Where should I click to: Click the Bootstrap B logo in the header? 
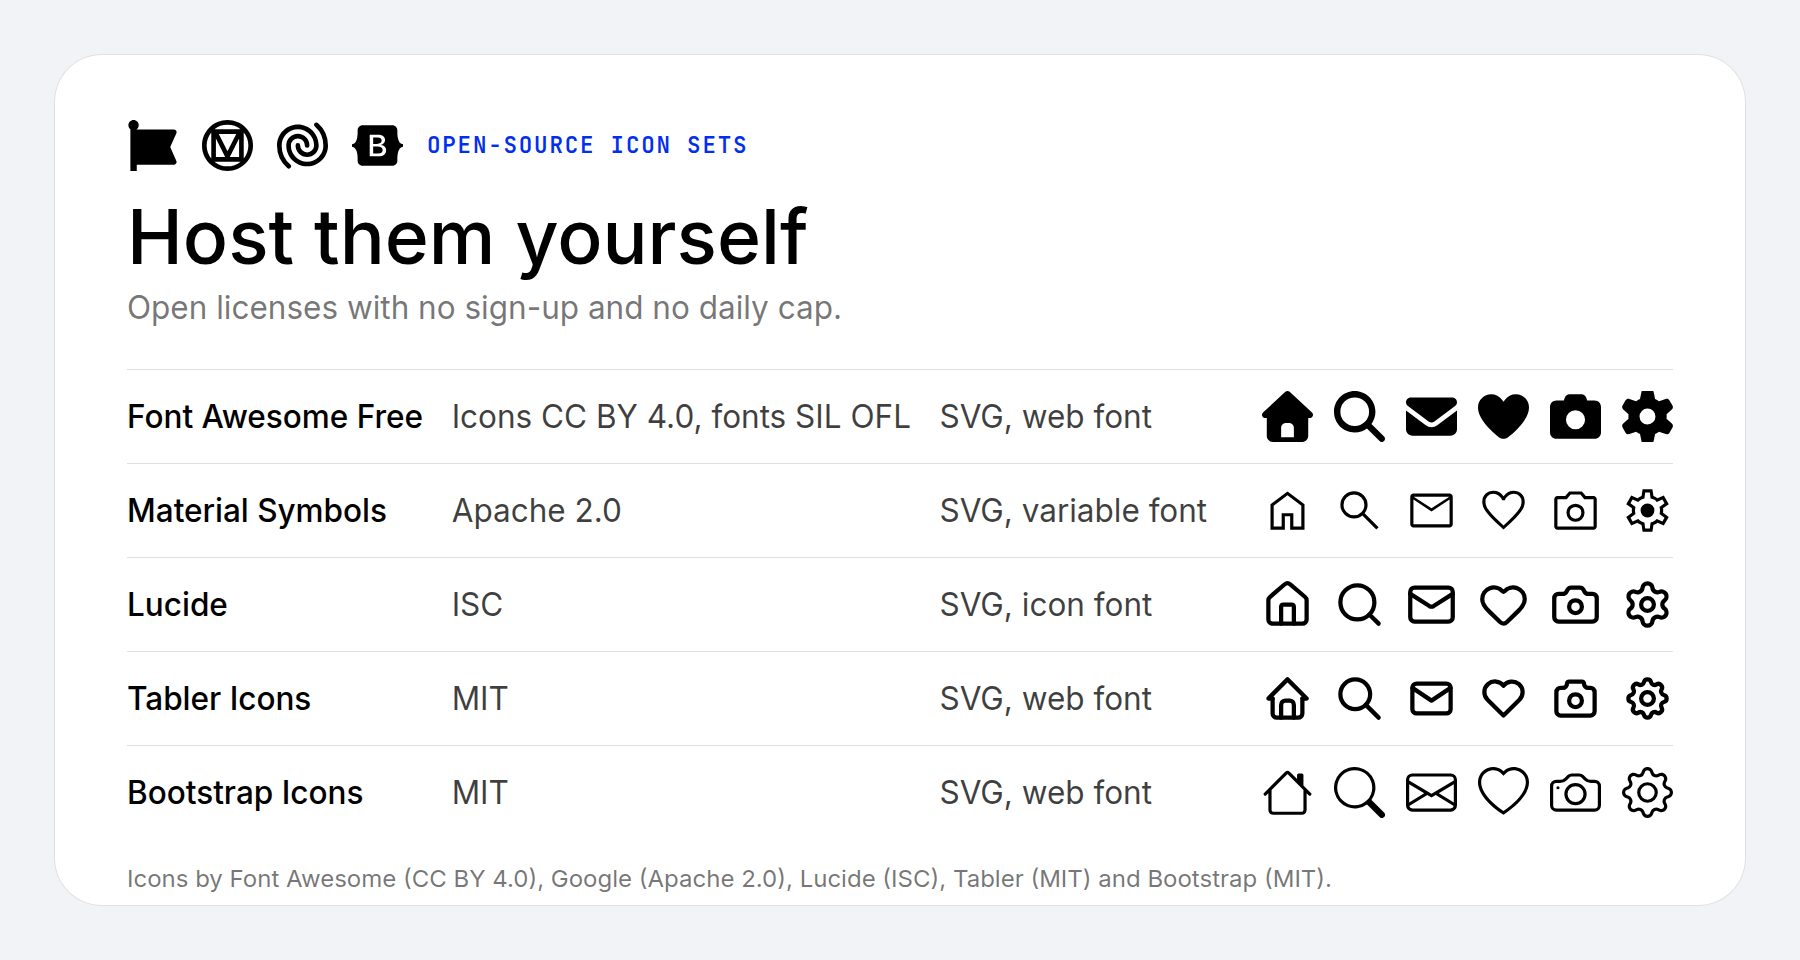[378, 146]
